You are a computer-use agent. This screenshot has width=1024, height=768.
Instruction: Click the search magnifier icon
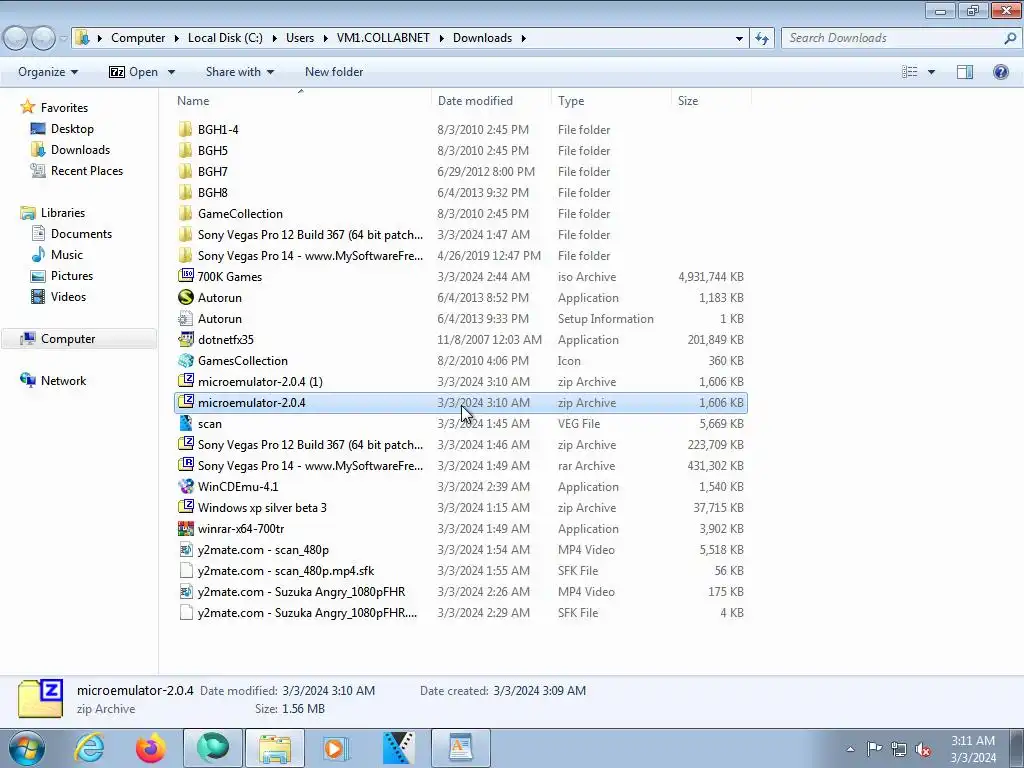coord(1010,38)
